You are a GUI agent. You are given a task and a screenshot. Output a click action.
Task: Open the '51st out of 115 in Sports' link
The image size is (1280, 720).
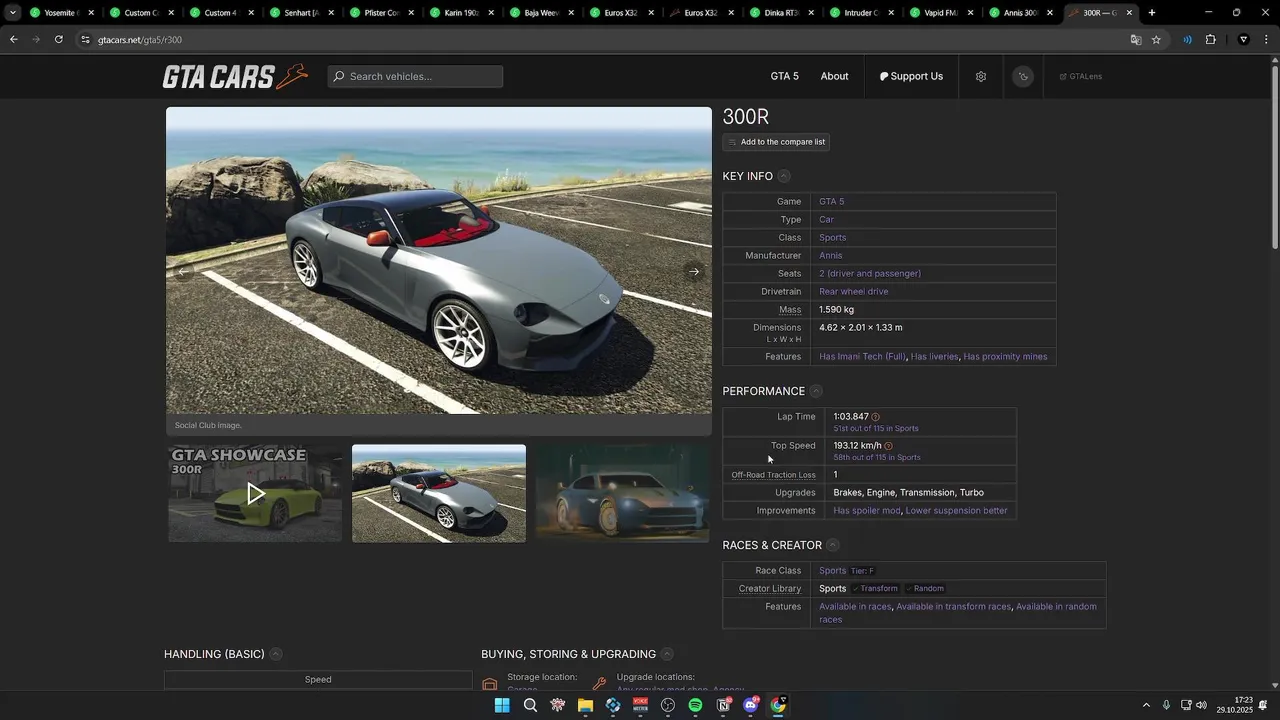876,428
